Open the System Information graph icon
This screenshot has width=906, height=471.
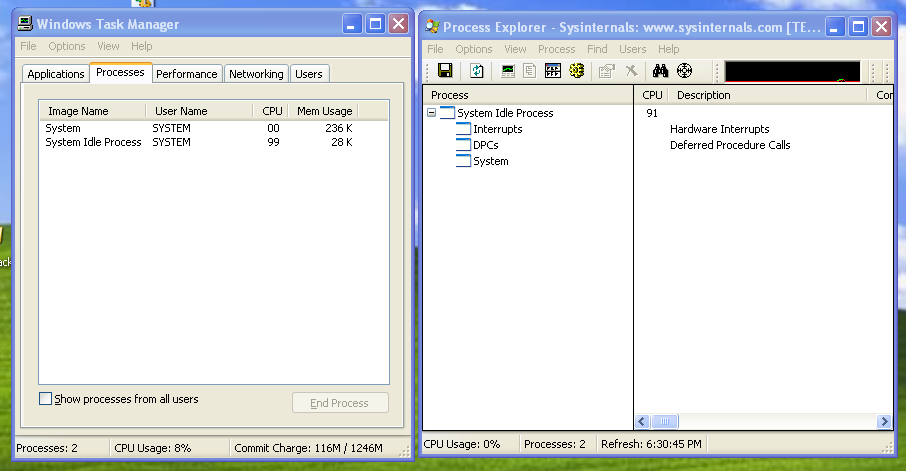pos(508,71)
